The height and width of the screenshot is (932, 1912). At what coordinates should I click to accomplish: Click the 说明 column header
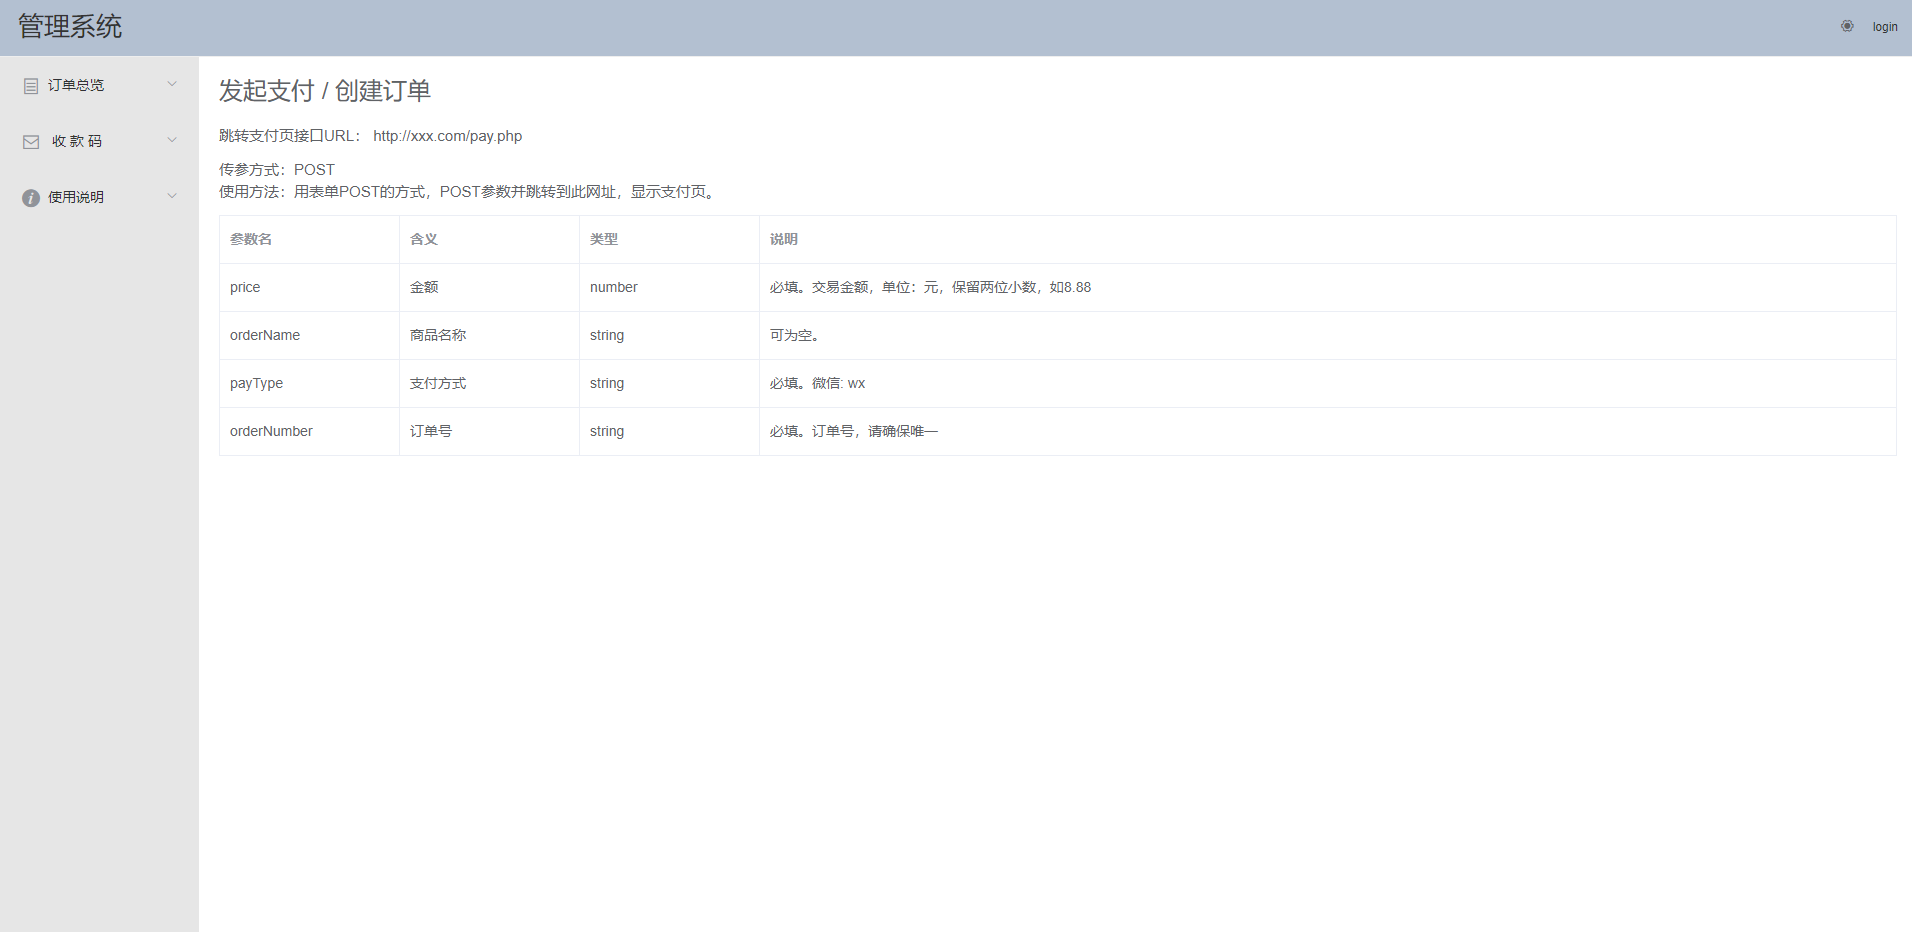pyautogui.click(x=784, y=240)
